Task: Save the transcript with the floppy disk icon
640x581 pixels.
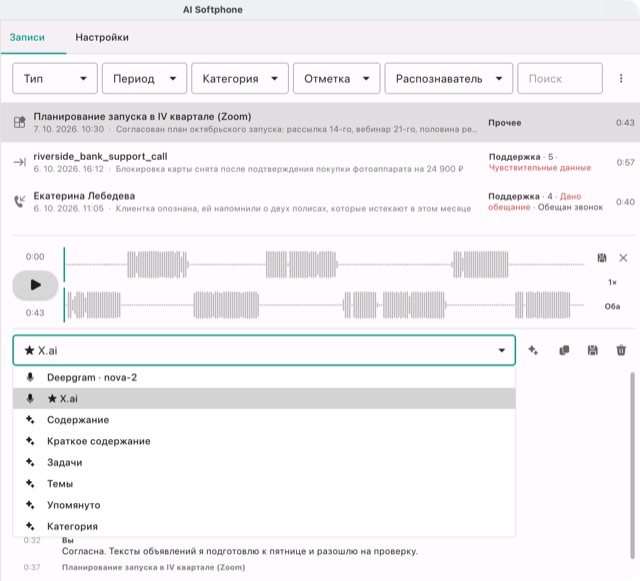Action: click(x=593, y=350)
